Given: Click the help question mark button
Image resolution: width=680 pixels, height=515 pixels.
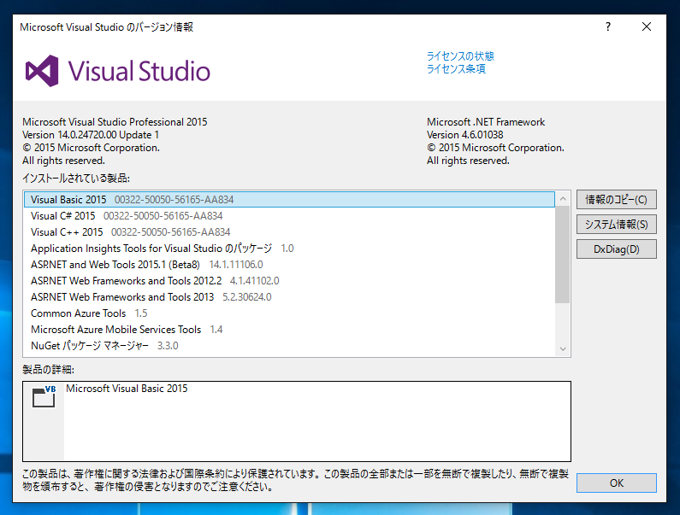Looking at the screenshot, I should point(608,27).
